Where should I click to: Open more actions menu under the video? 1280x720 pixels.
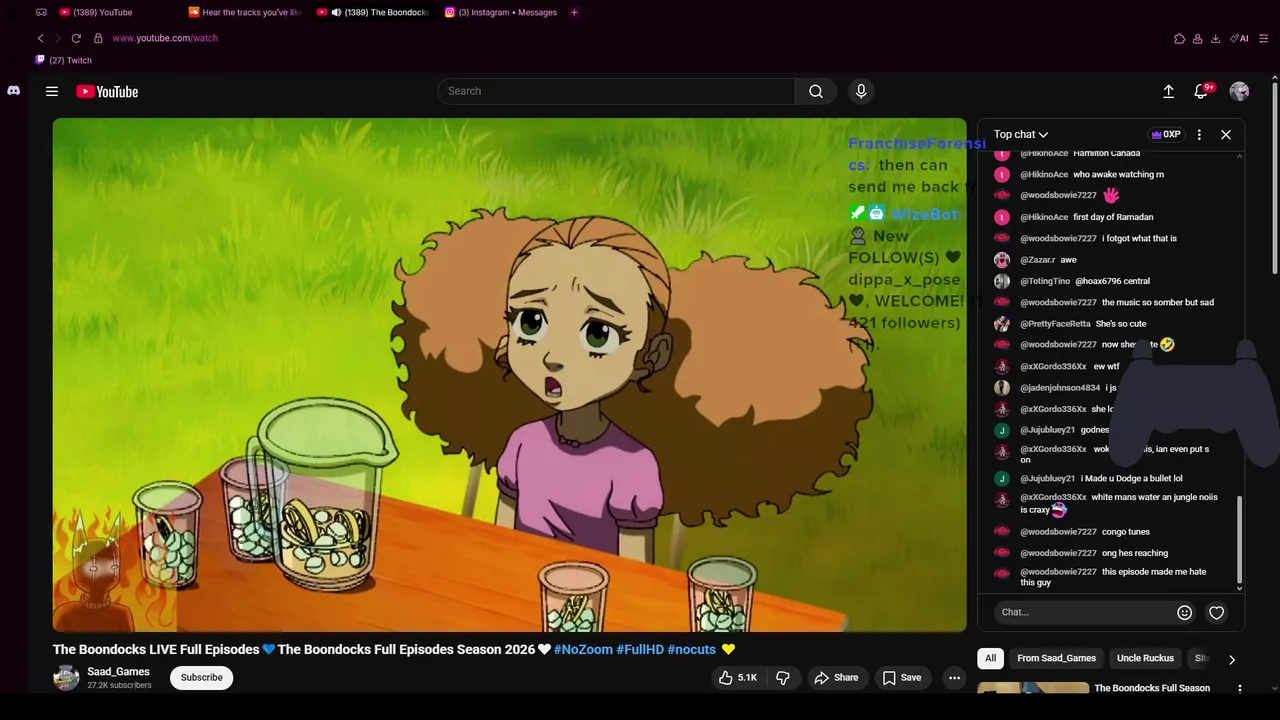[954, 677]
